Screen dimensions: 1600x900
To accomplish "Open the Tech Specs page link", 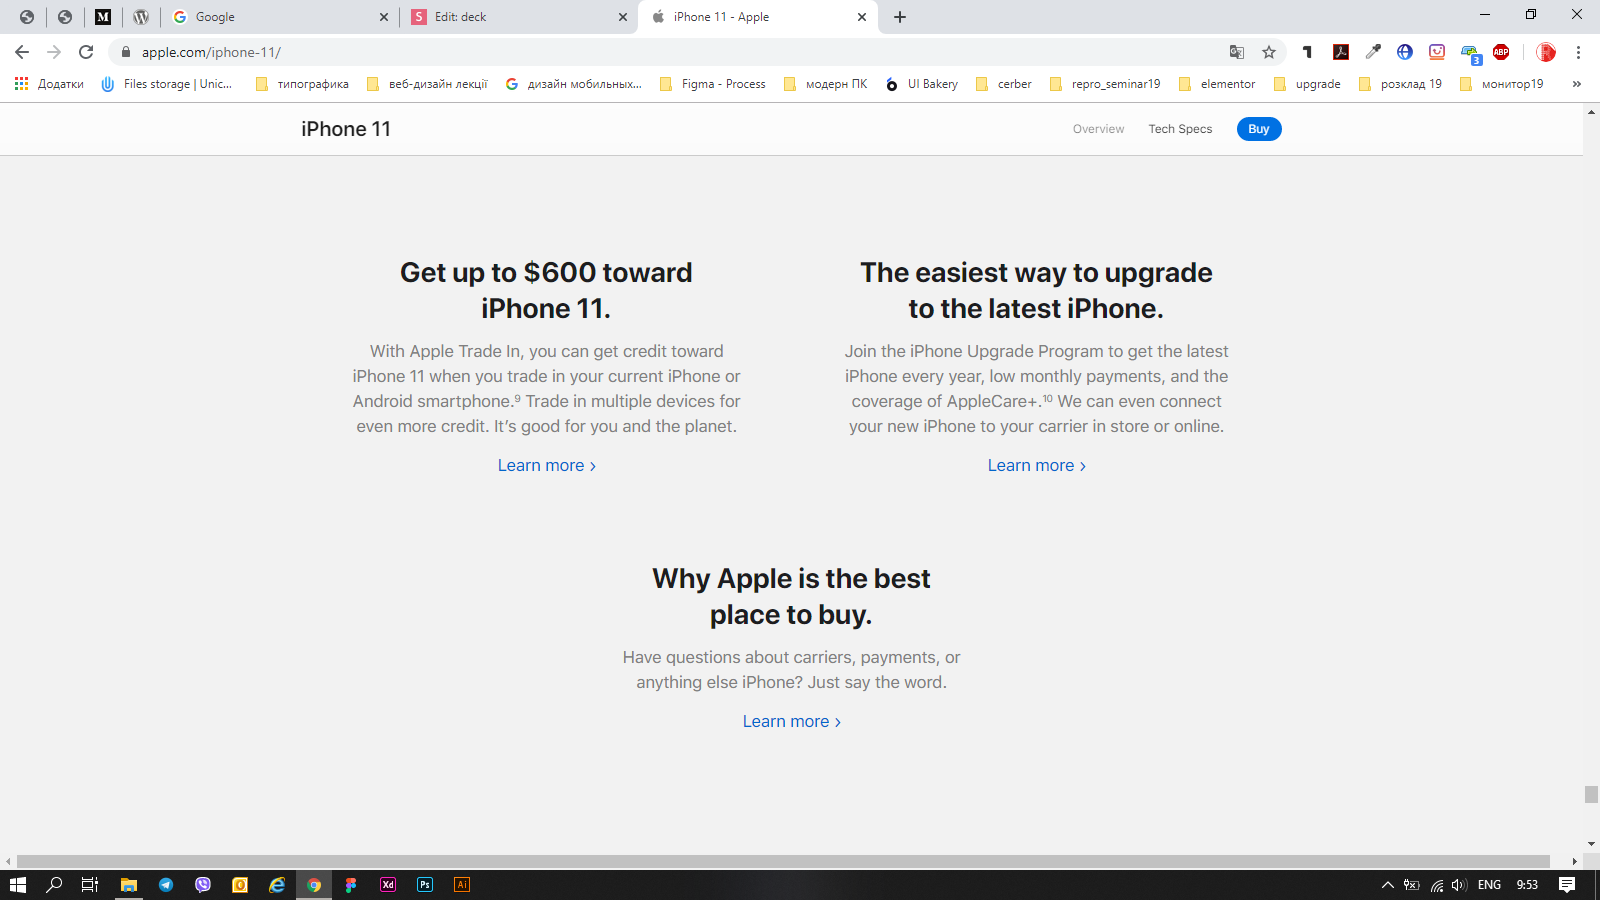I will pos(1180,129).
